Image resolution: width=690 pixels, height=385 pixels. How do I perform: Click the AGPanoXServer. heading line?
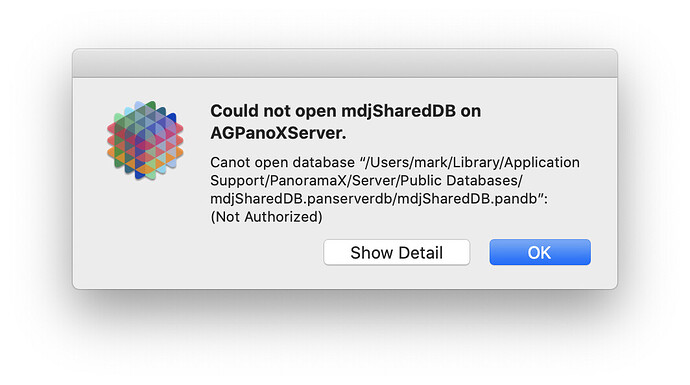tap(278, 133)
